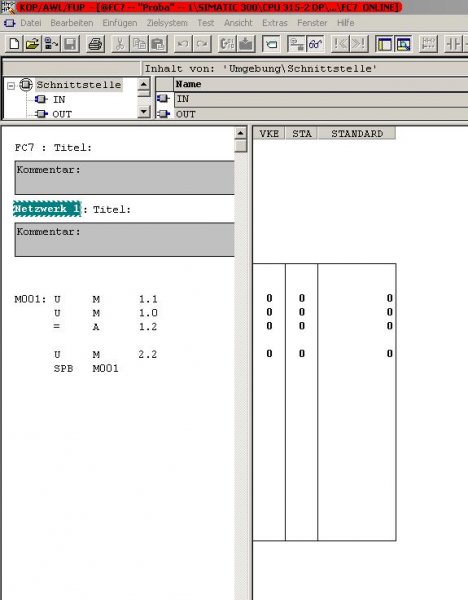This screenshot has width=468, height=600.
Task: Select Schnittstelle in the interface tree
Action: pos(79,85)
